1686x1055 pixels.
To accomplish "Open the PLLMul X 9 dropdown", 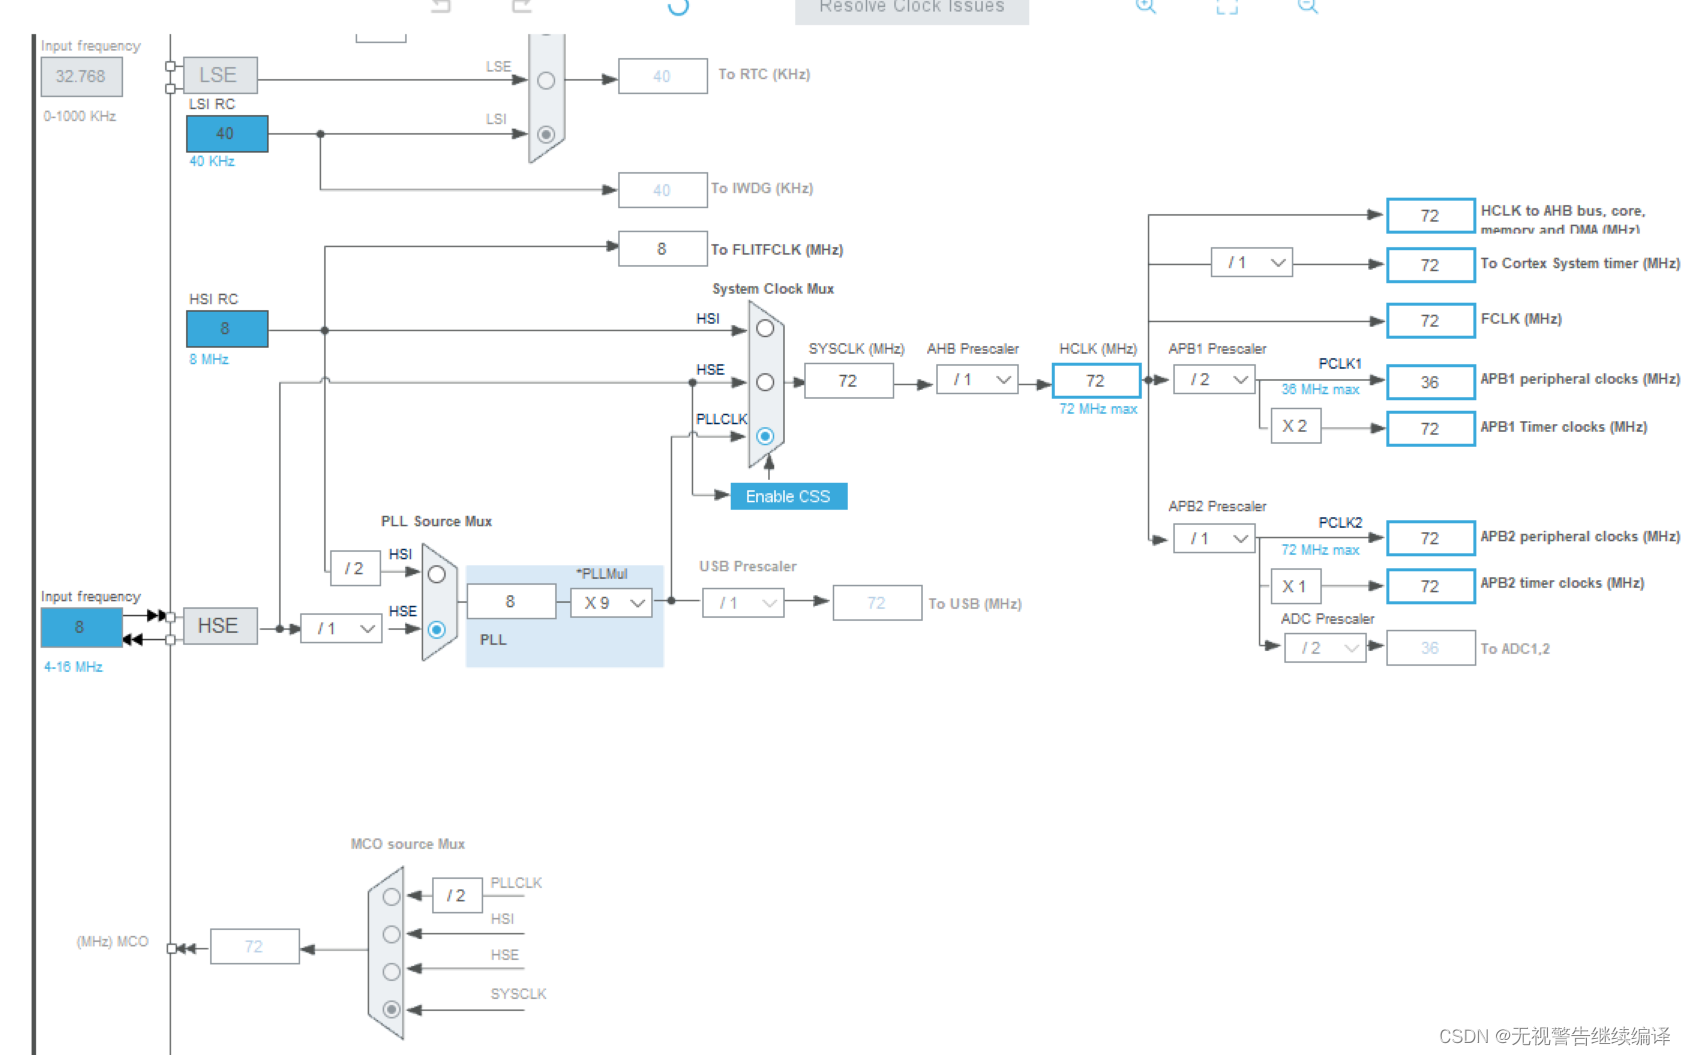I will (x=611, y=603).
